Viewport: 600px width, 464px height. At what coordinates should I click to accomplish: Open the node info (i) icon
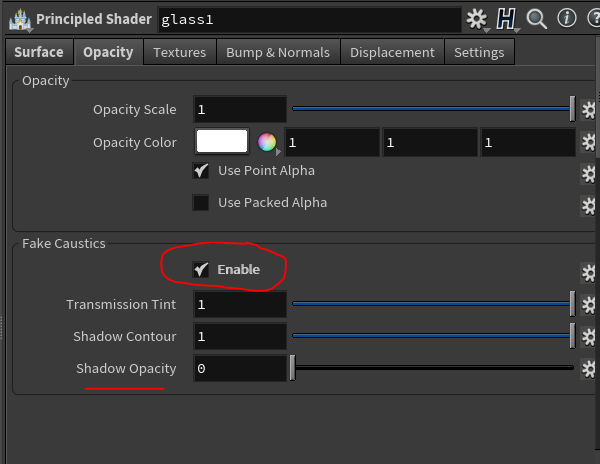(565, 19)
